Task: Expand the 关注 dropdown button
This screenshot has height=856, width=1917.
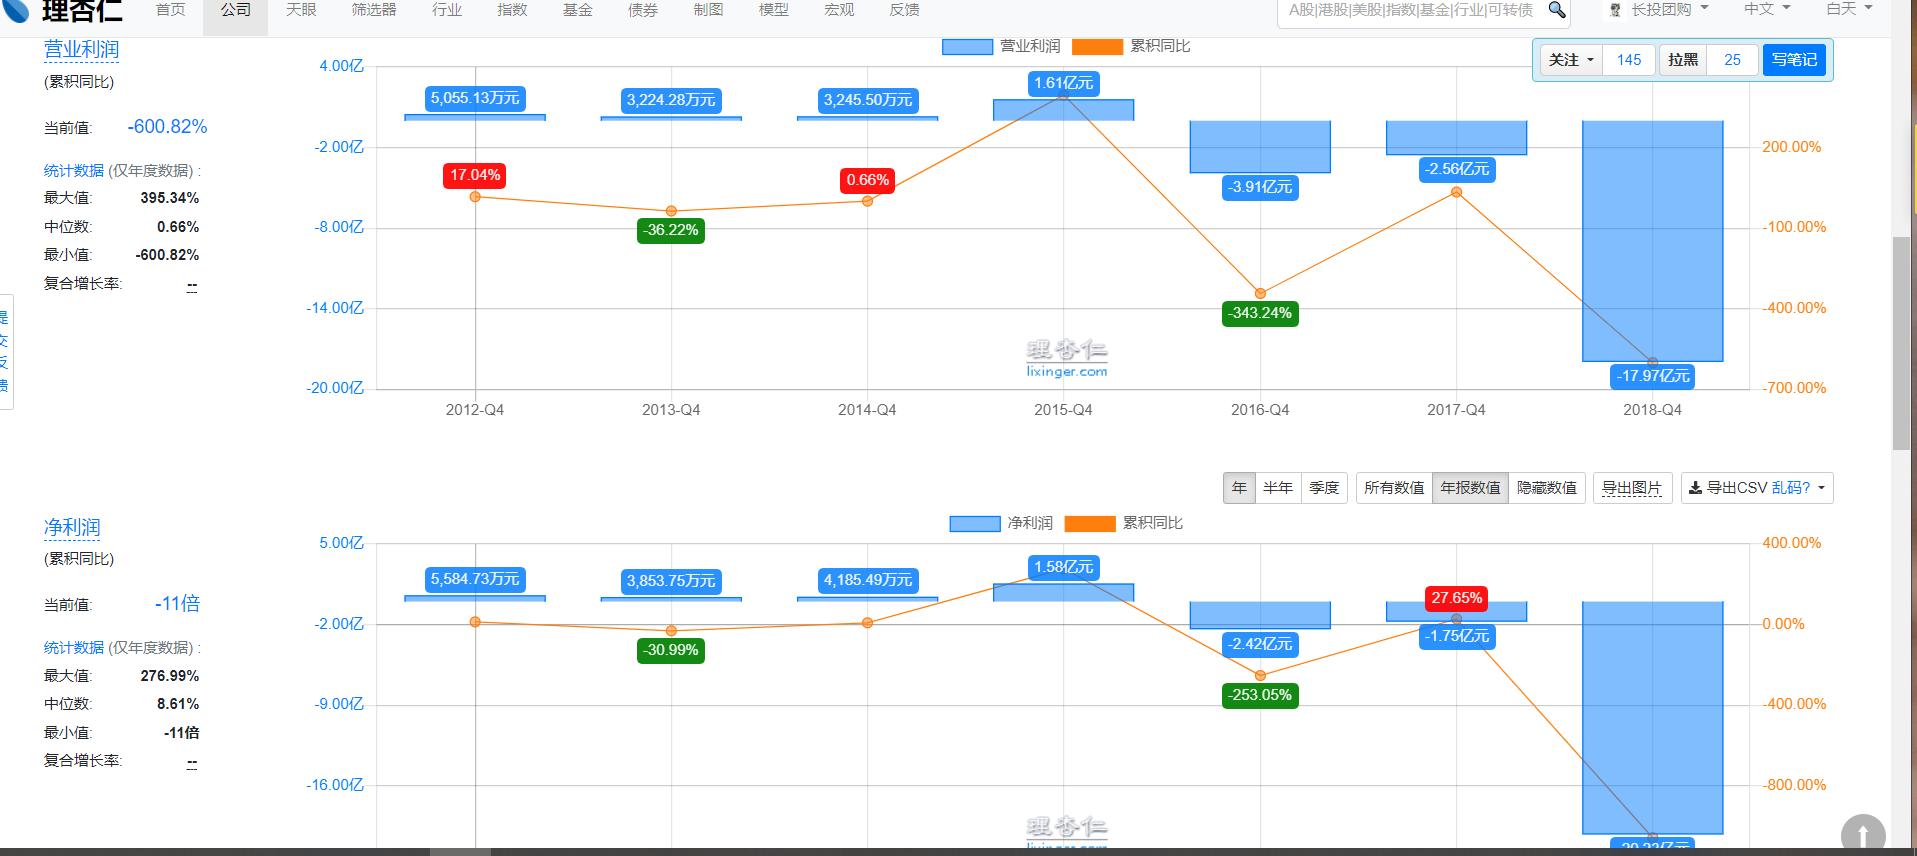Action: (1571, 60)
